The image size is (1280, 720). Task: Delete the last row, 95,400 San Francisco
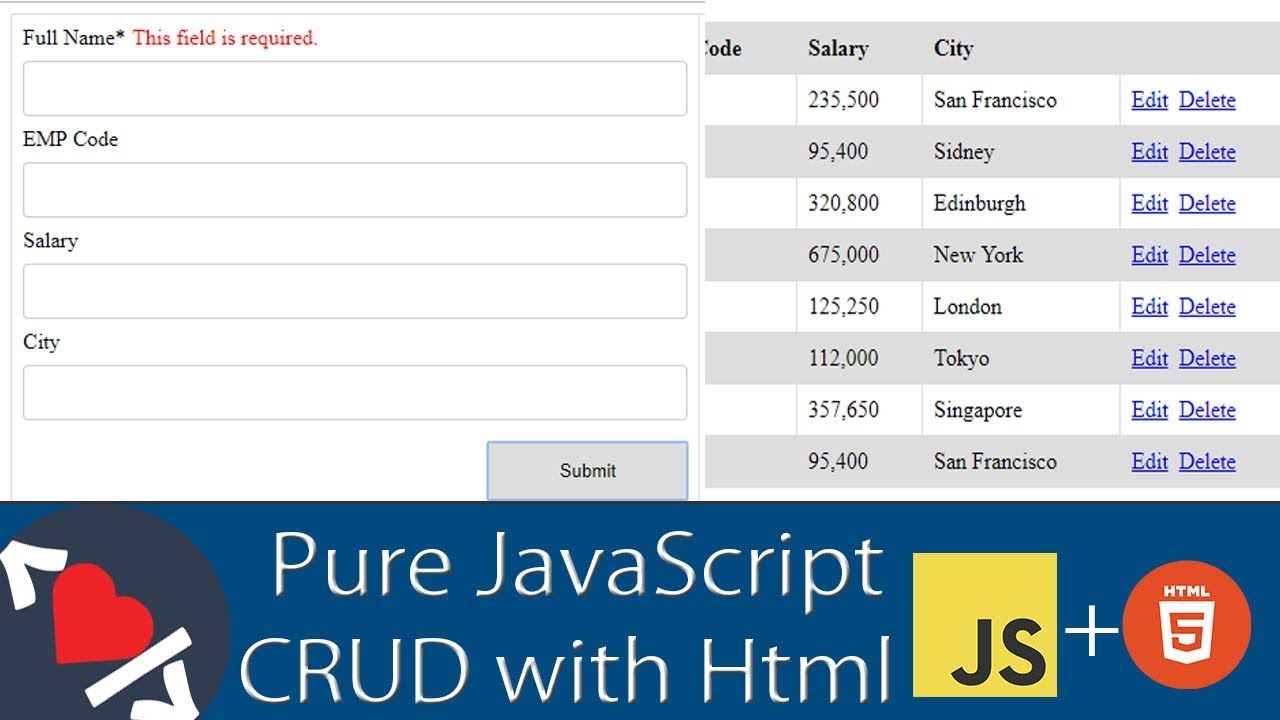point(1207,462)
